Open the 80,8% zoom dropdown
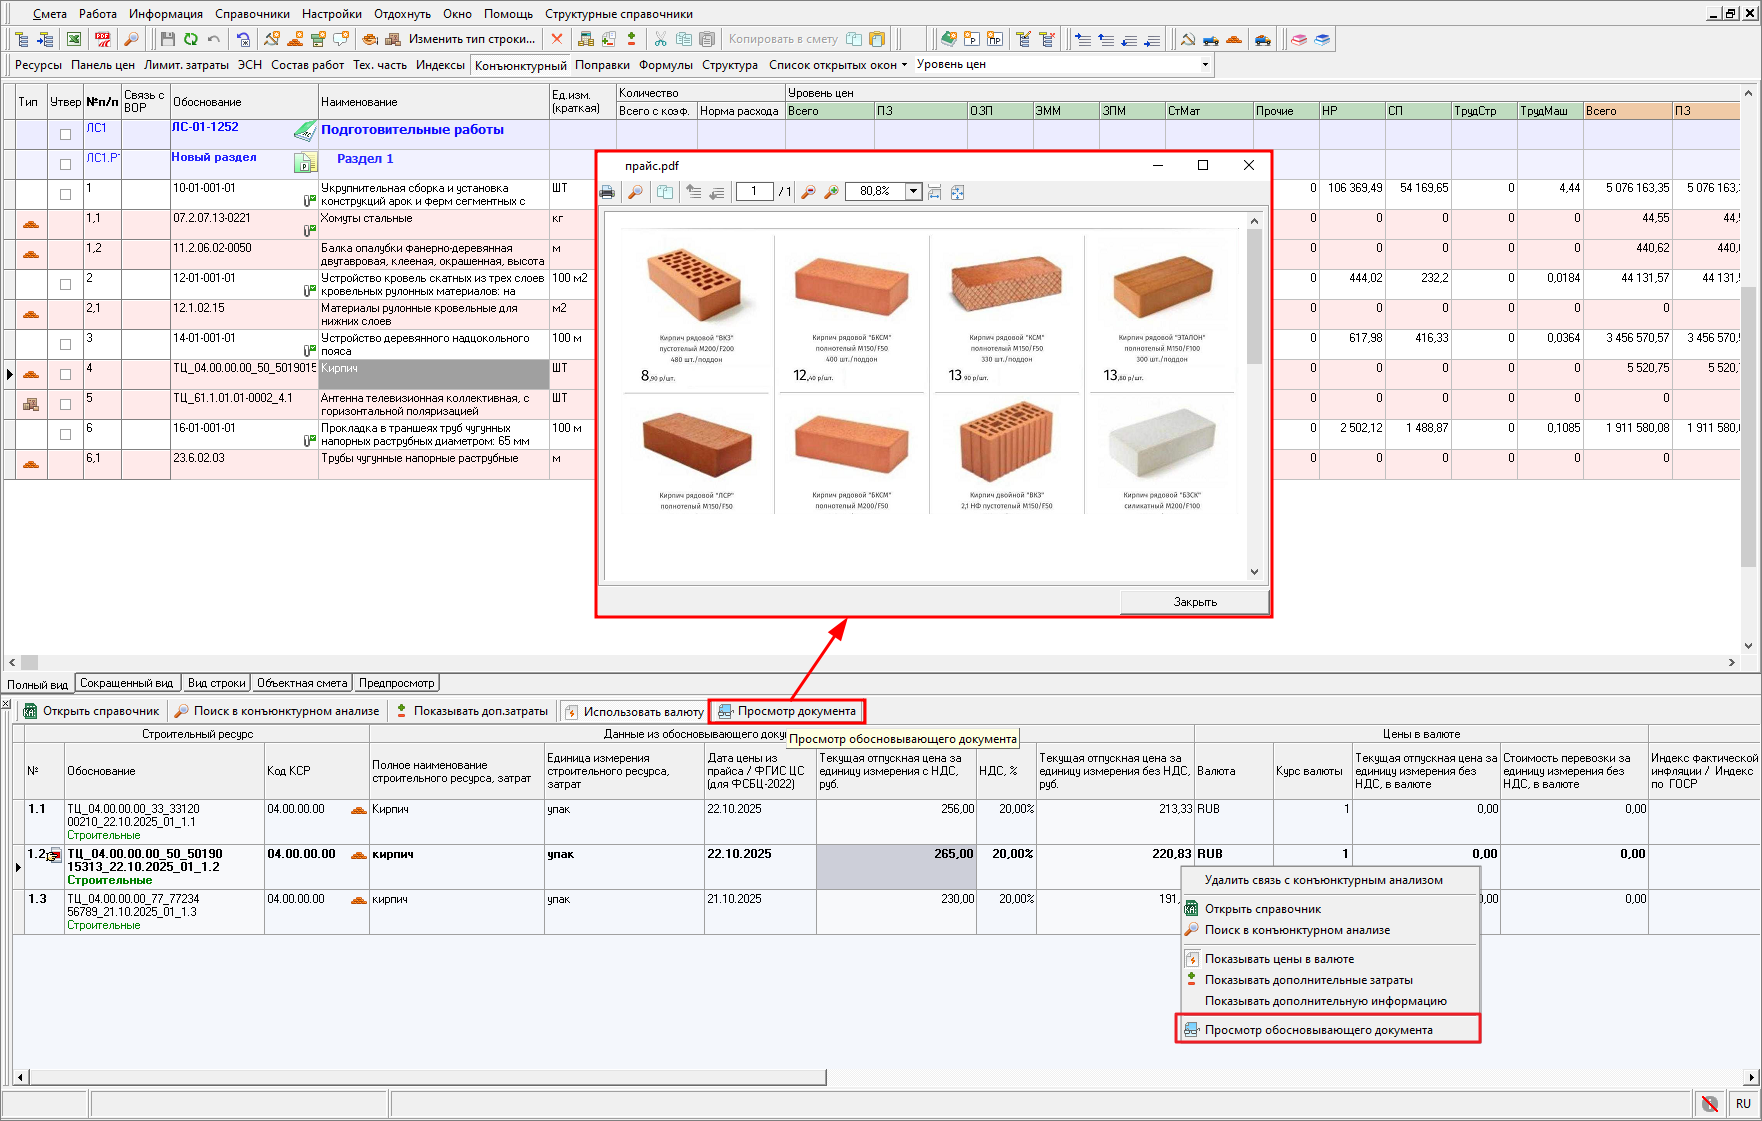1762x1121 pixels. pyautogui.click(x=913, y=192)
